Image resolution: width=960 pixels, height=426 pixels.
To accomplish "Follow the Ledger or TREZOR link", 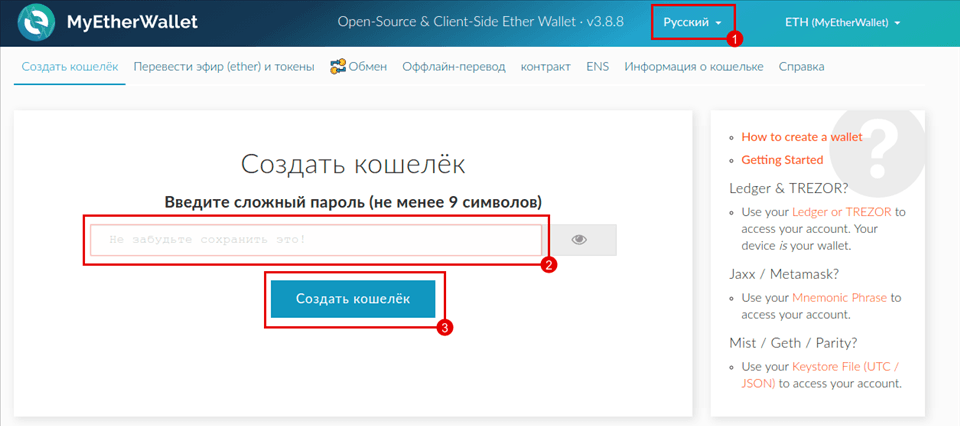I will click(x=842, y=213).
